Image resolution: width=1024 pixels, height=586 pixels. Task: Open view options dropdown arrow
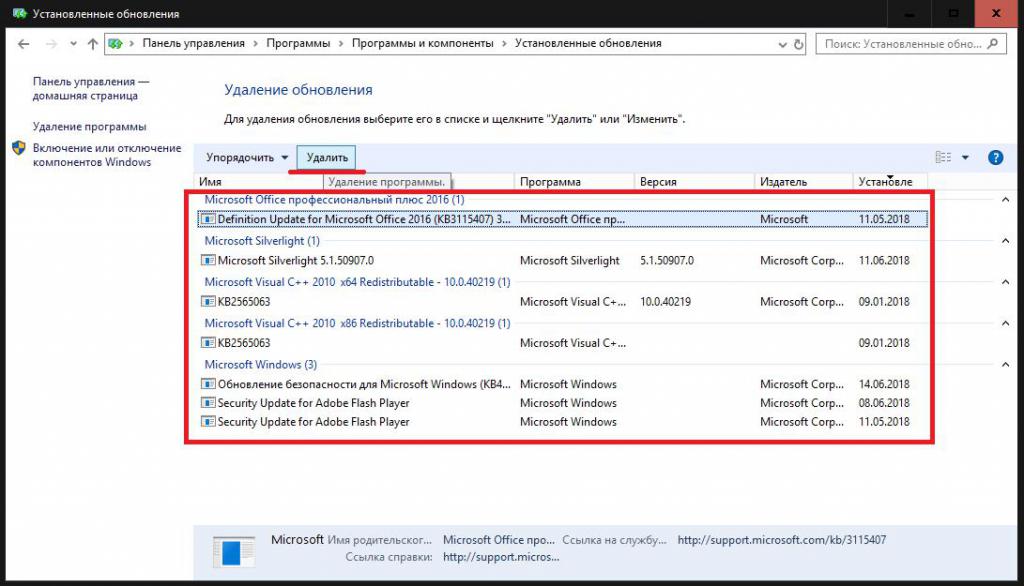965,157
